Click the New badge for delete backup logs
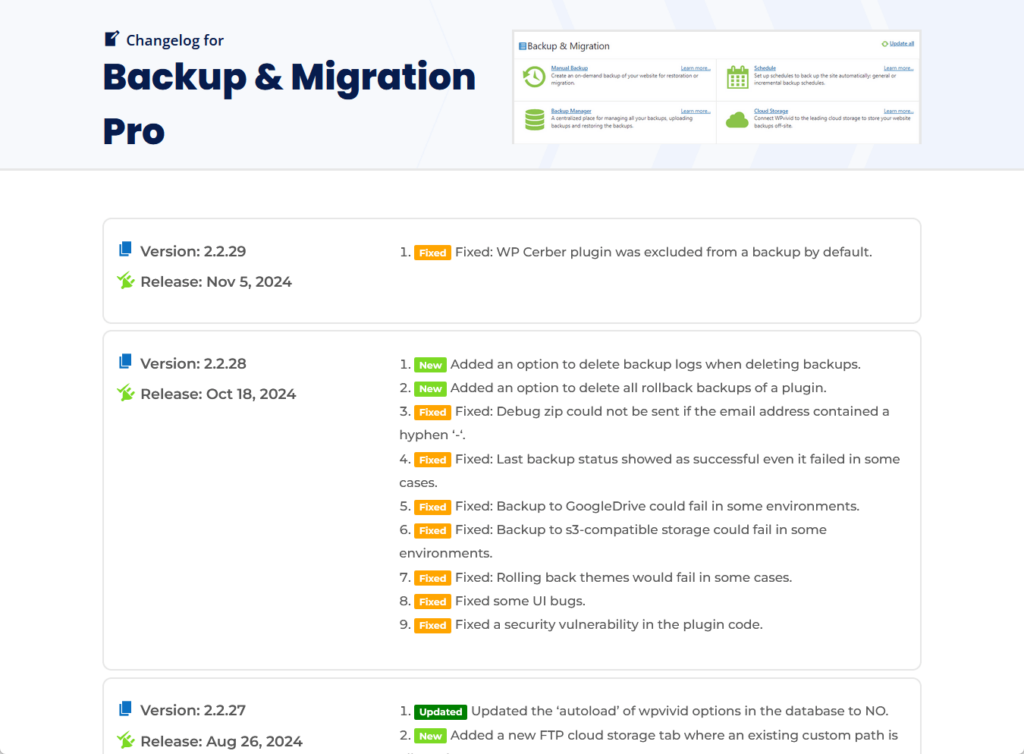This screenshot has width=1024, height=754. 430,365
